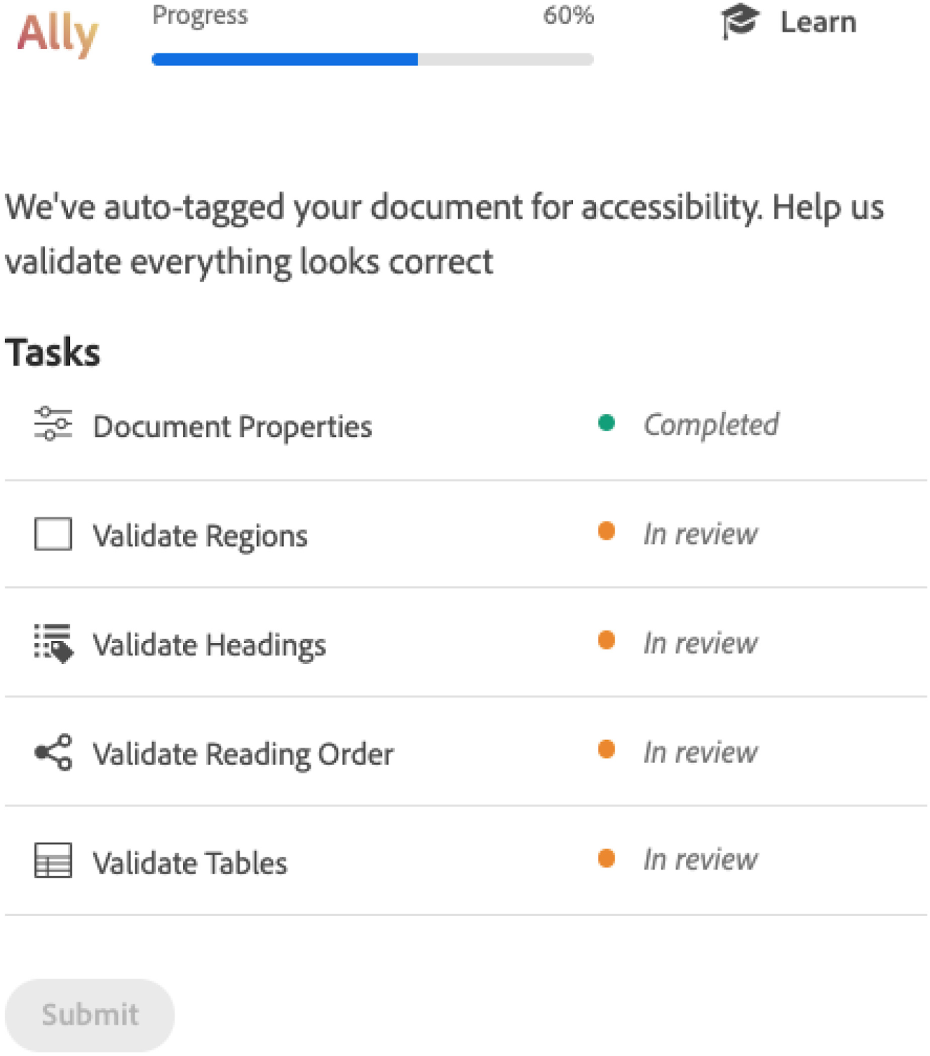Click the Learn graduation cap icon

[738, 22]
